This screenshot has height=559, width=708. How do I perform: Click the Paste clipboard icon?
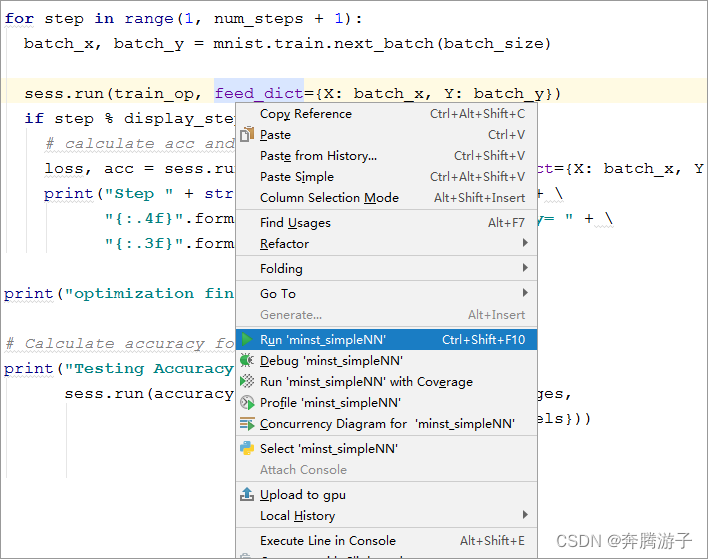point(247,135)
